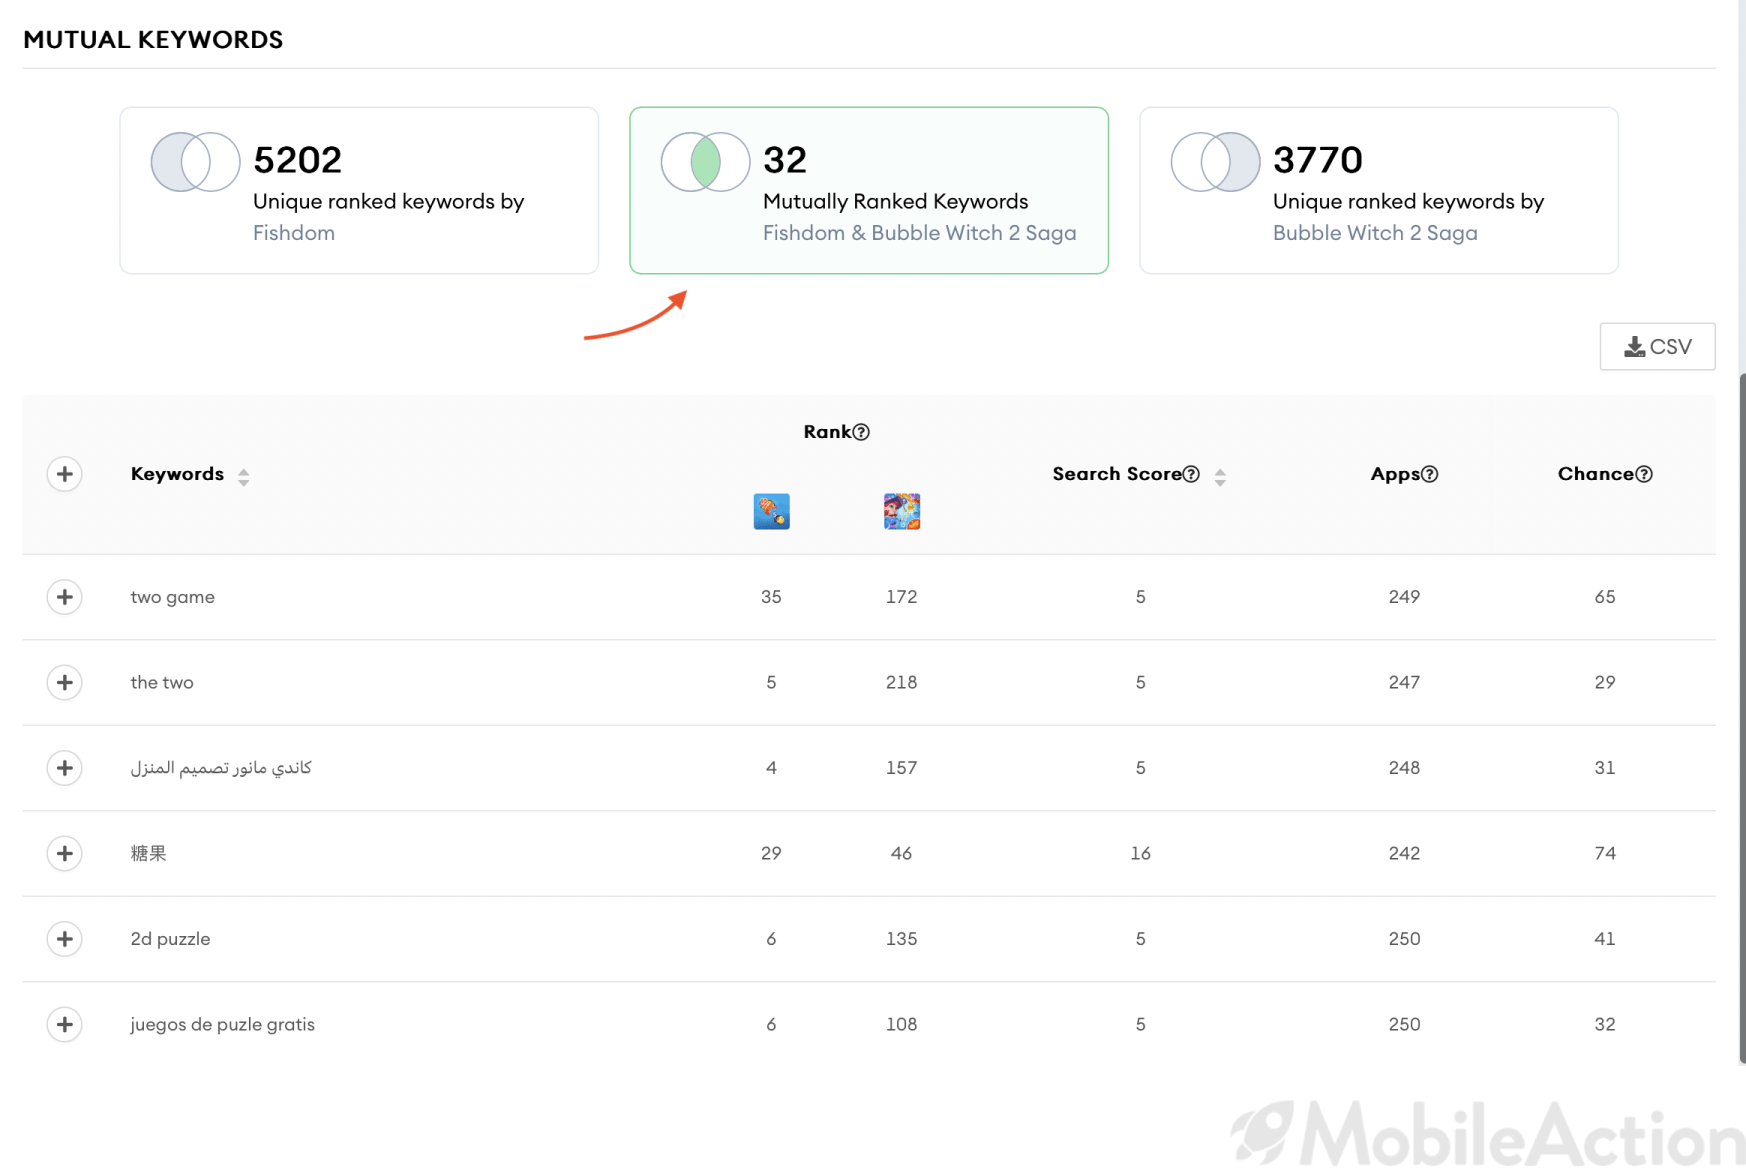Viewport: 1746px width, 1168px height.
Task: Open the Chance column help icon
Action: pyautogui.click(x=1644, y=474)
